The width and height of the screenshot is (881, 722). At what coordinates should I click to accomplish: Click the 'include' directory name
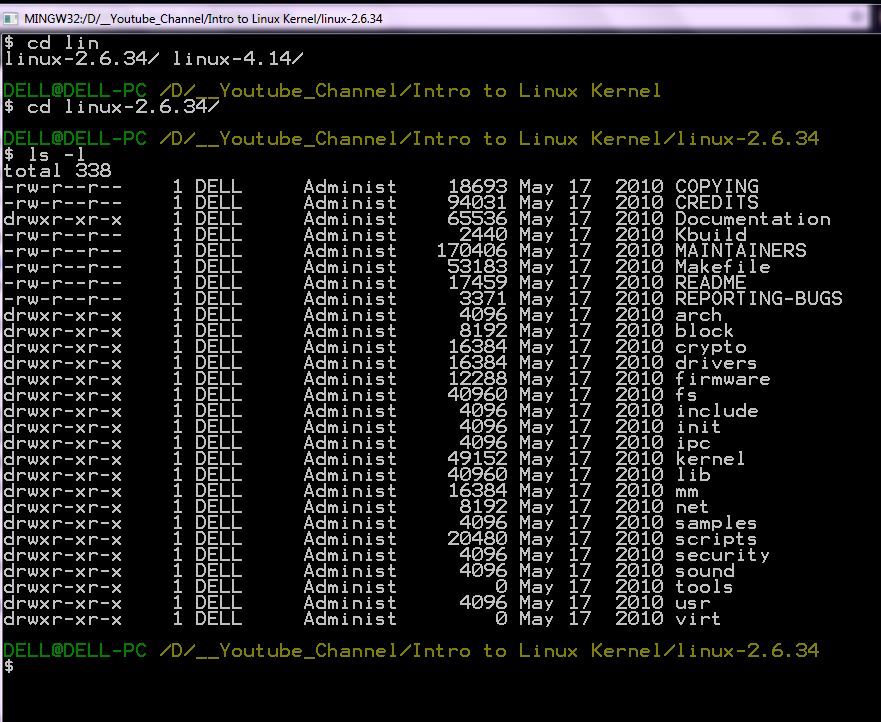pos(716,411)
